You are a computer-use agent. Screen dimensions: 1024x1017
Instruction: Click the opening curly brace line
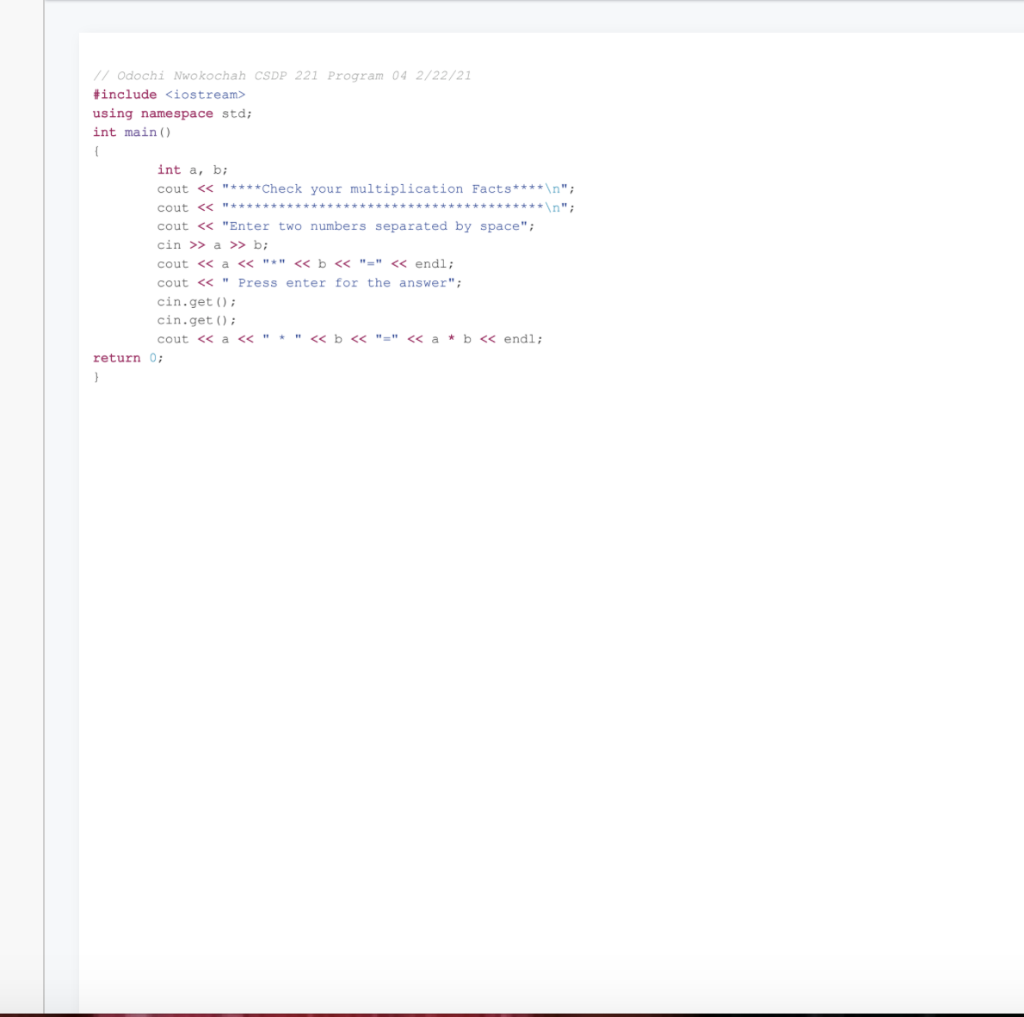tap(97, 151)
